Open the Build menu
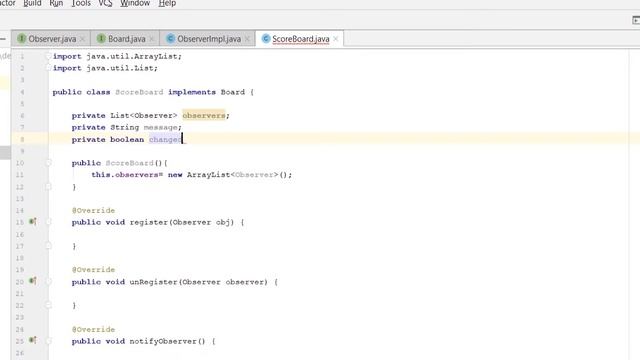The height and width of the screenshot is (360, 640). (32, 3)
